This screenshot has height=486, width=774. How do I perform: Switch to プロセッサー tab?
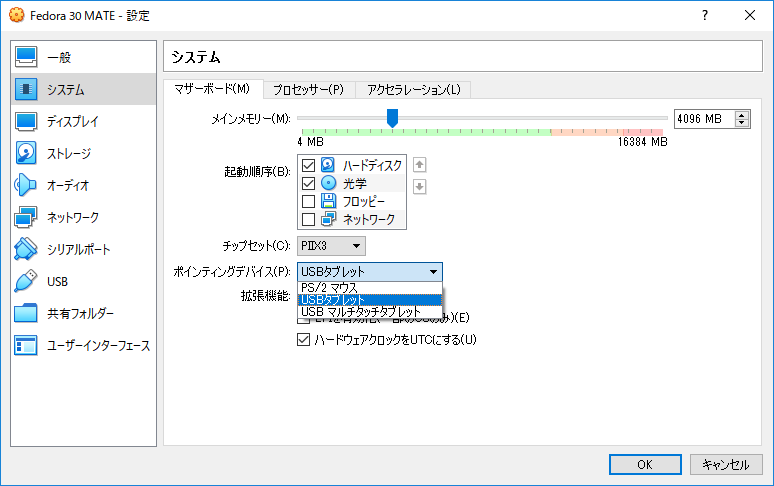click(309, 90)
